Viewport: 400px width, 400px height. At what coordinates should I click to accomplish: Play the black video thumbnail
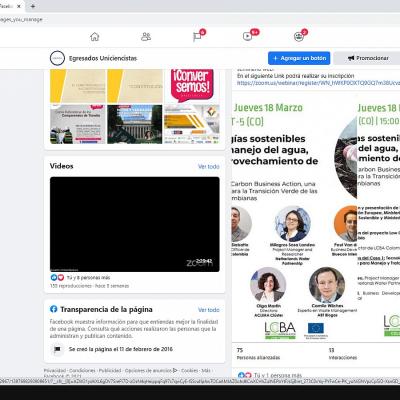click(x=135, y=224)
